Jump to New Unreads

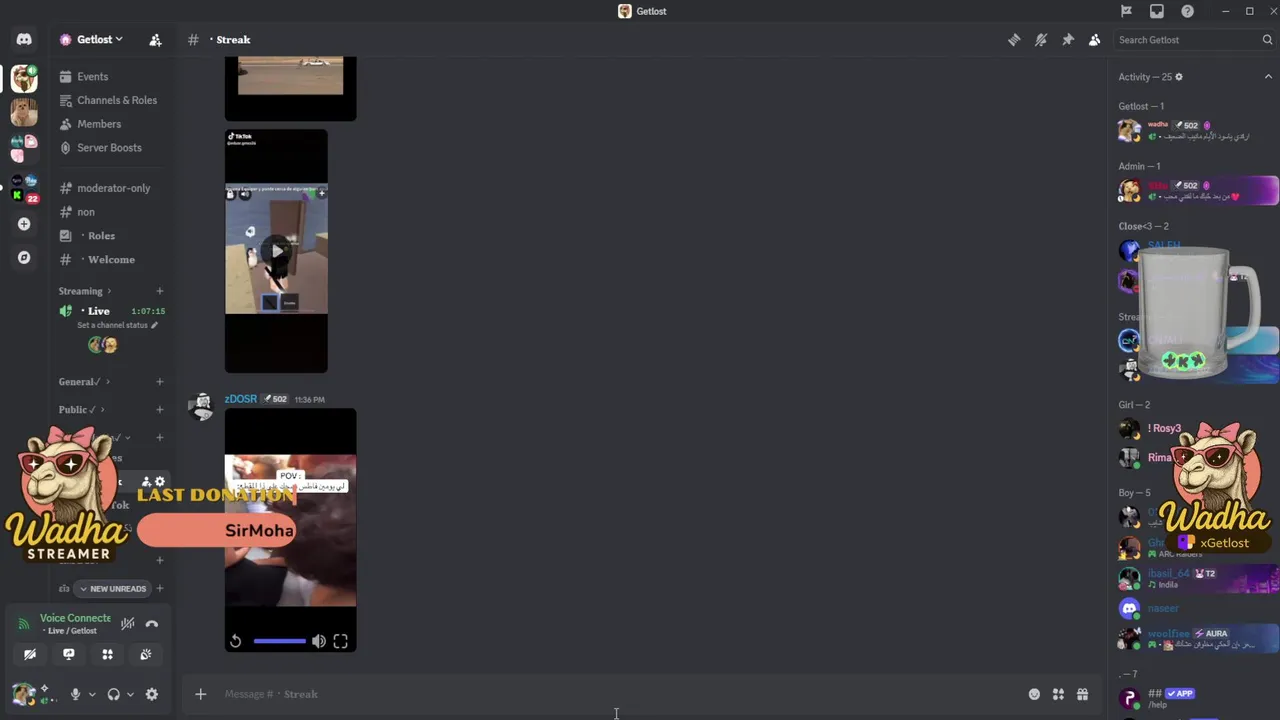113,589
